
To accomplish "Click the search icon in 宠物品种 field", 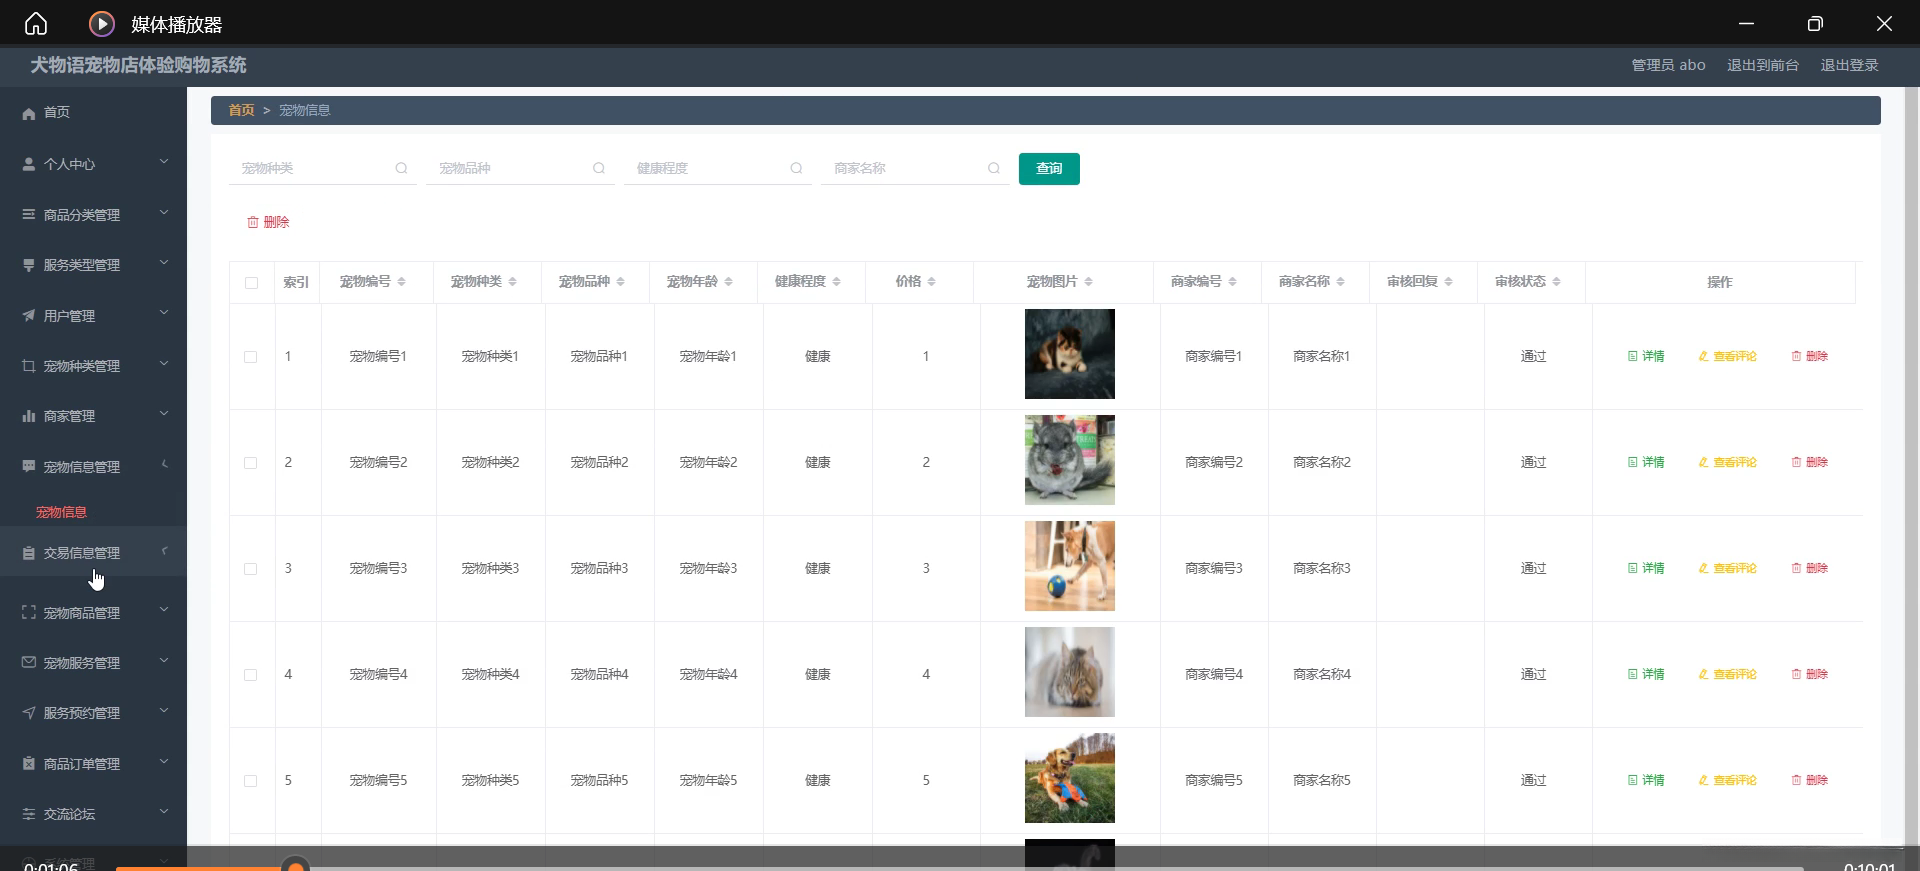I will (599, 168).
